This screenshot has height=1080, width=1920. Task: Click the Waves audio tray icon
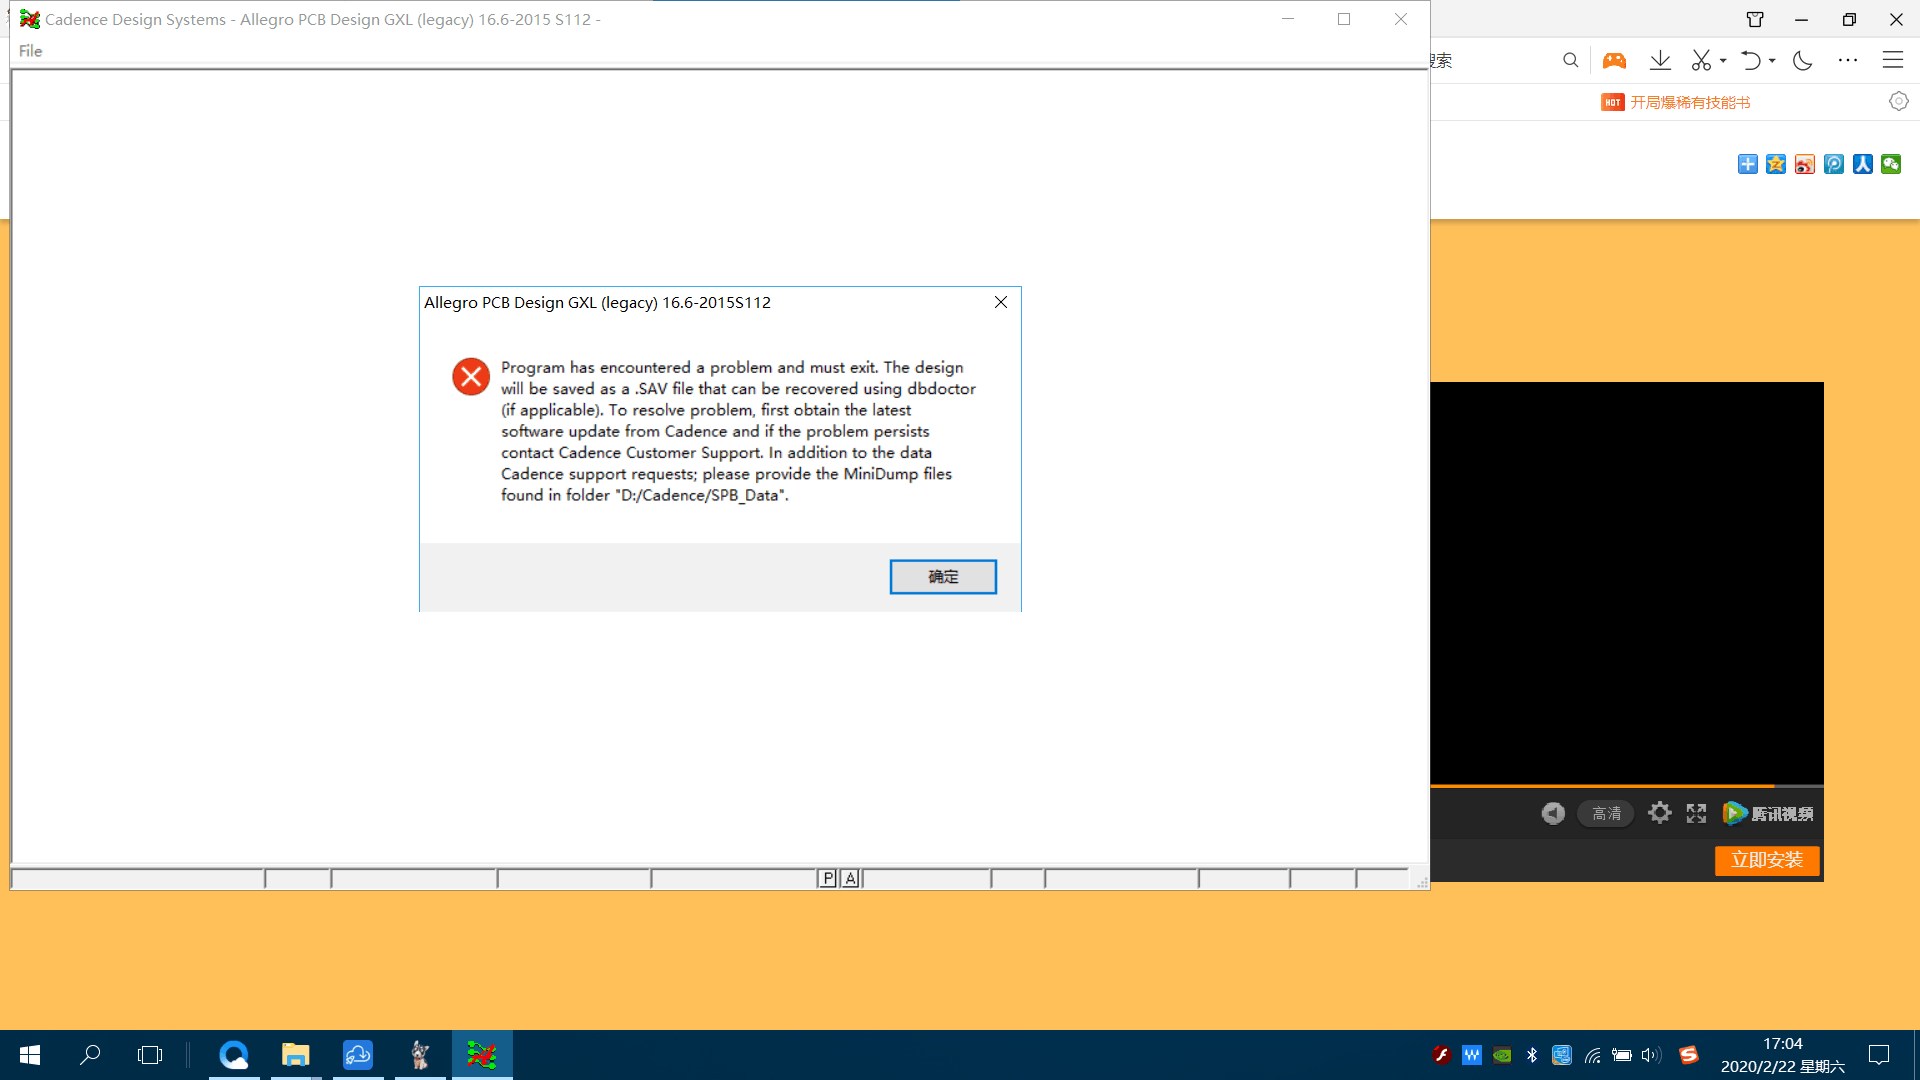tap(1472, 1055)
